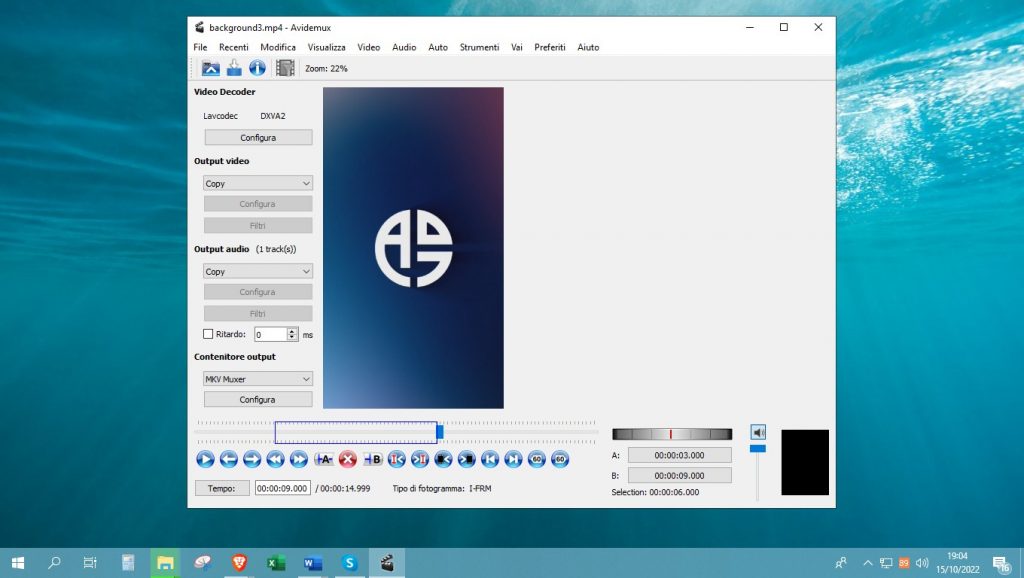This screenshot has height=578, width=1024.
Task: Click the Tempo button
Action: (x=222, y=488)
